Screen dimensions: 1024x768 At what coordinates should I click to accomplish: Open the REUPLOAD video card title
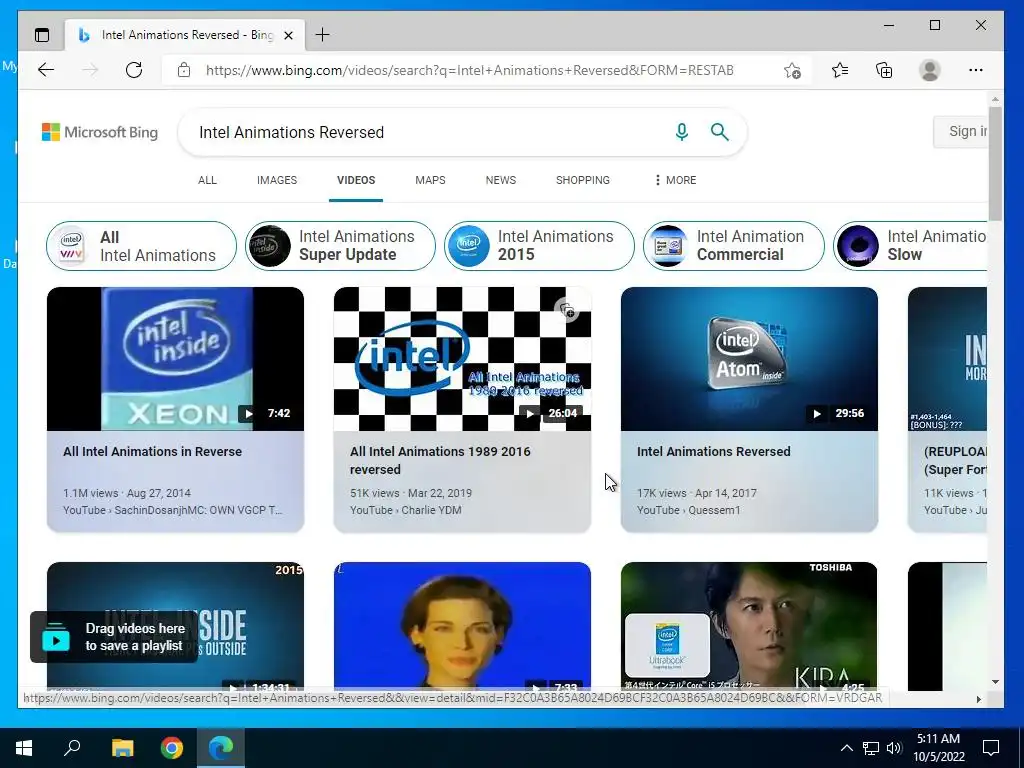pos(955,460)
